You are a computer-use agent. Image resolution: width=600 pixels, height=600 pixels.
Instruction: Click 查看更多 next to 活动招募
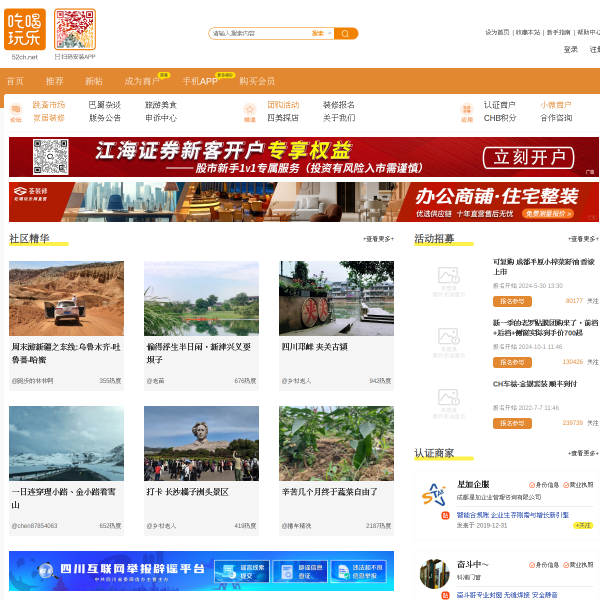(583, 239)
